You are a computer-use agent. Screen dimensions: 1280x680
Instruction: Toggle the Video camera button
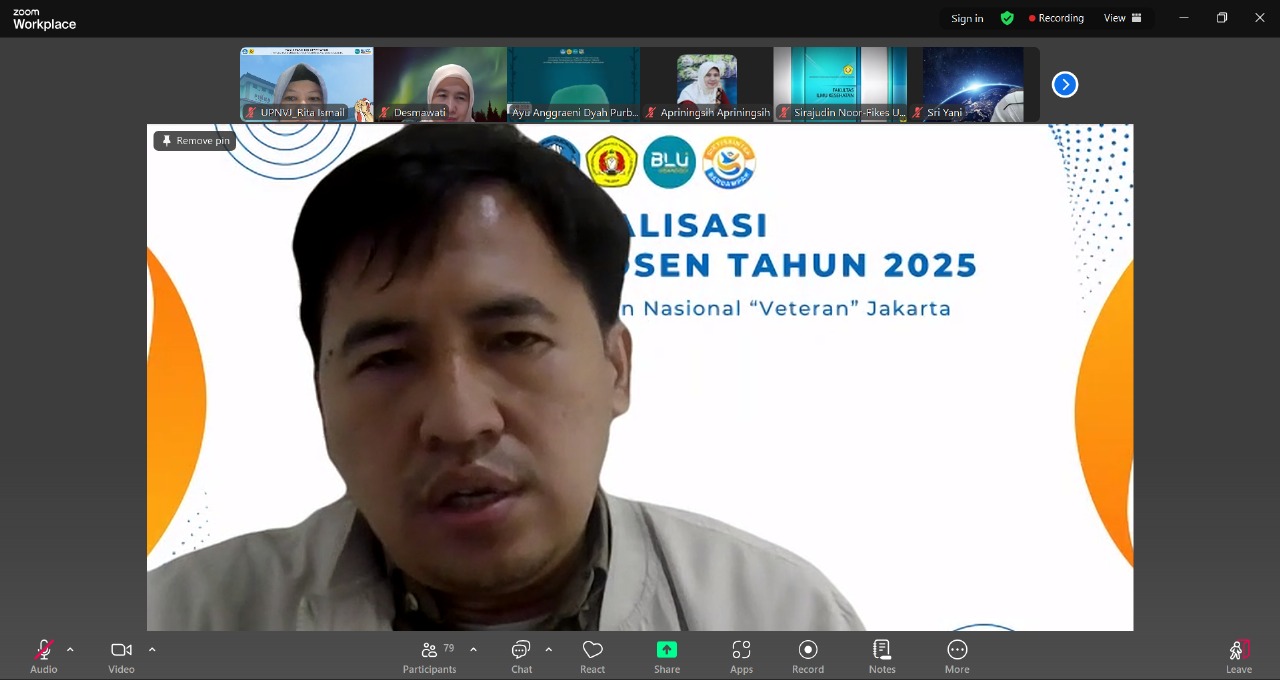point(121,656)
